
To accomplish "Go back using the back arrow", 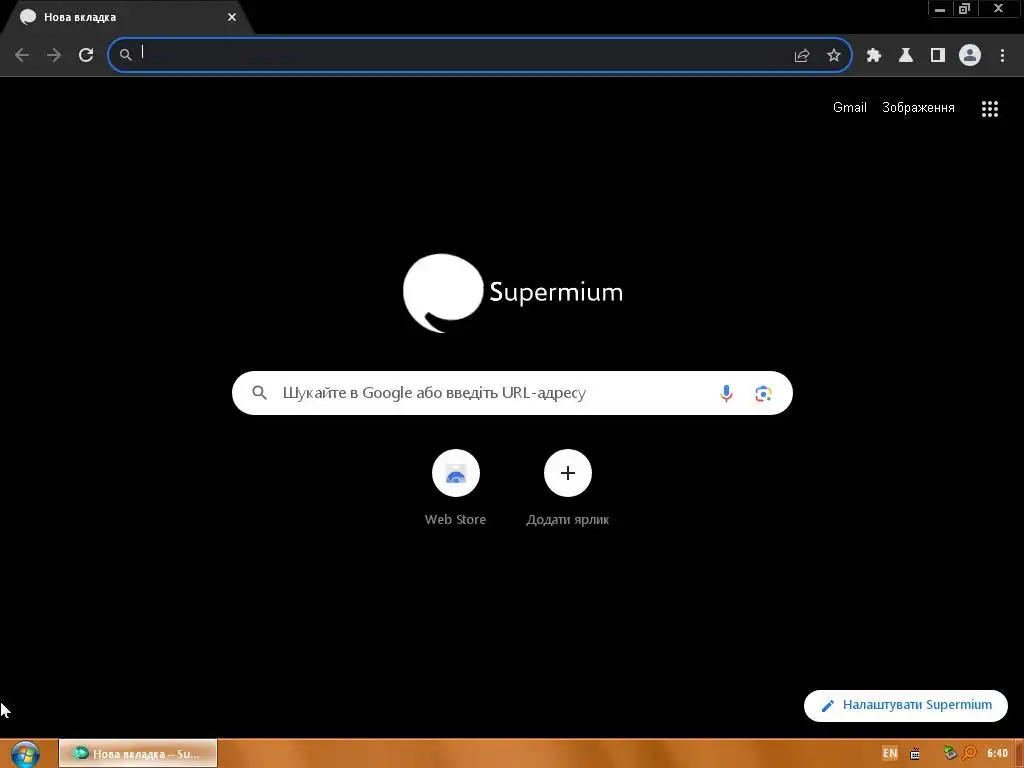I will (22, 55).
